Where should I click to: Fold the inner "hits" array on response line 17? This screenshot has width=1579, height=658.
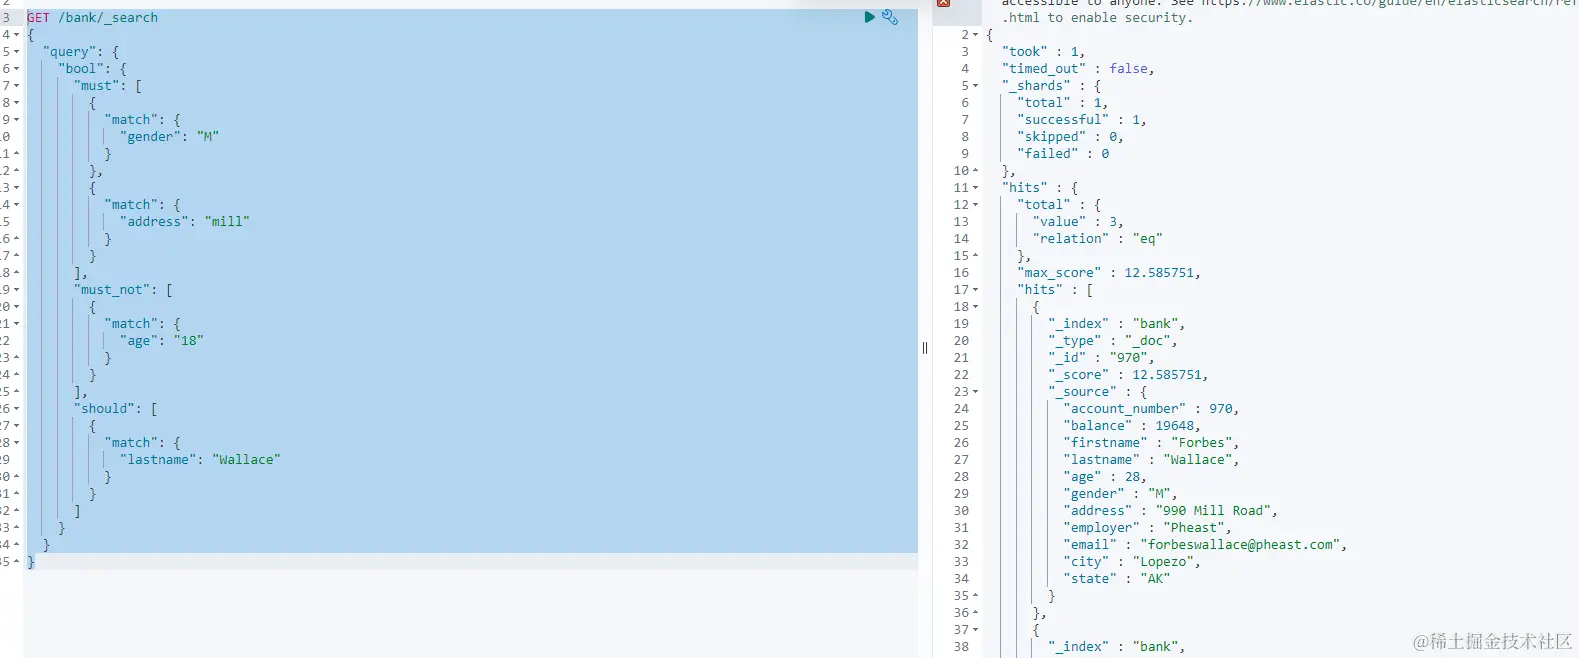(976, 290)
